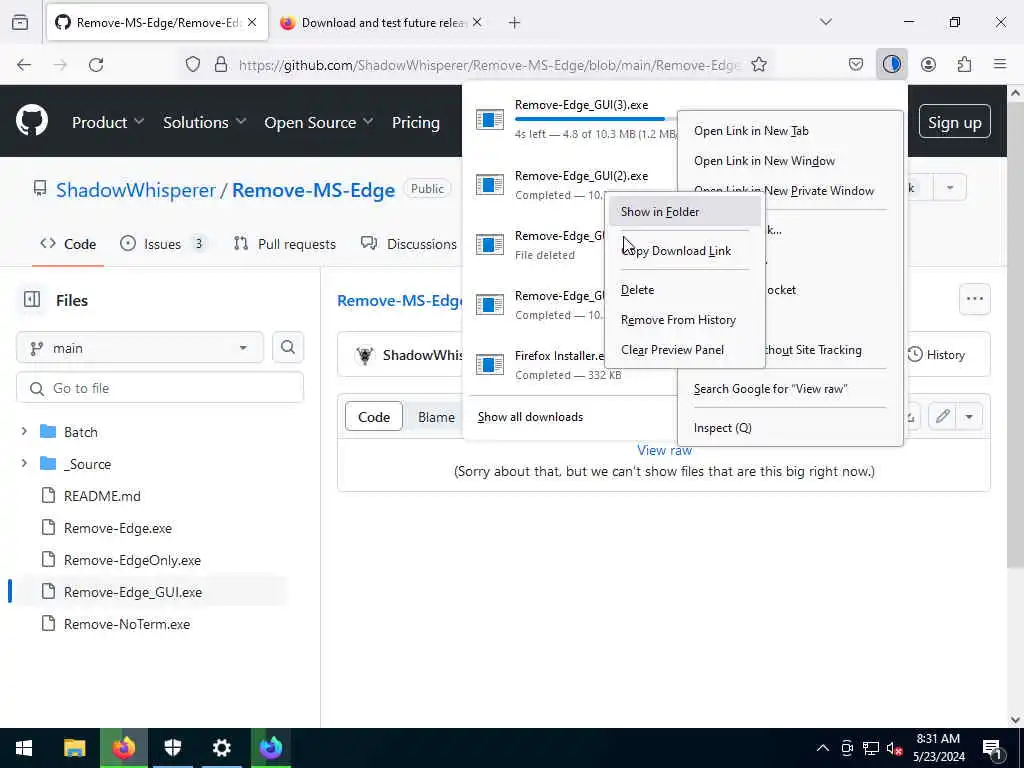Show hidden system tray icons

click(x=823, y=748)
